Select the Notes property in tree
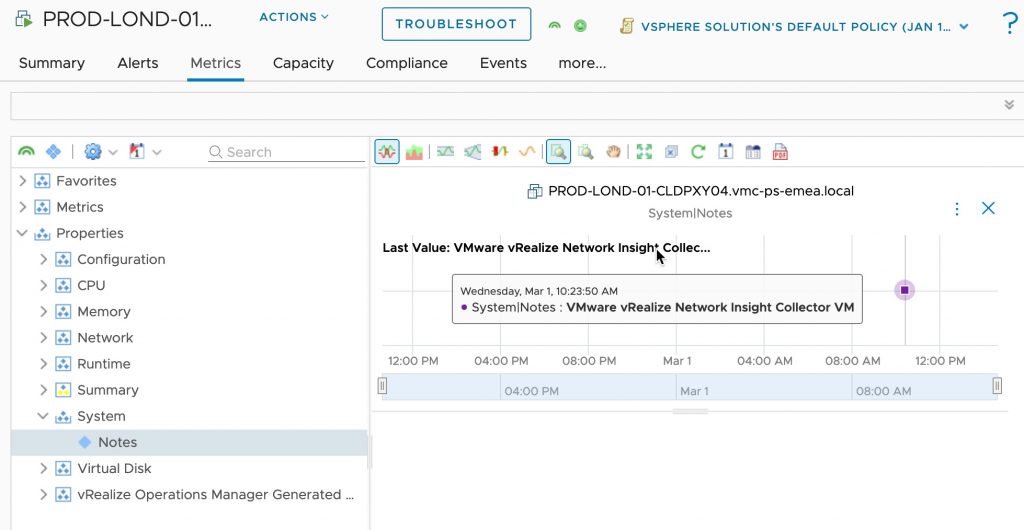This screenshot has width=1024, height=530. click(189, 442)
